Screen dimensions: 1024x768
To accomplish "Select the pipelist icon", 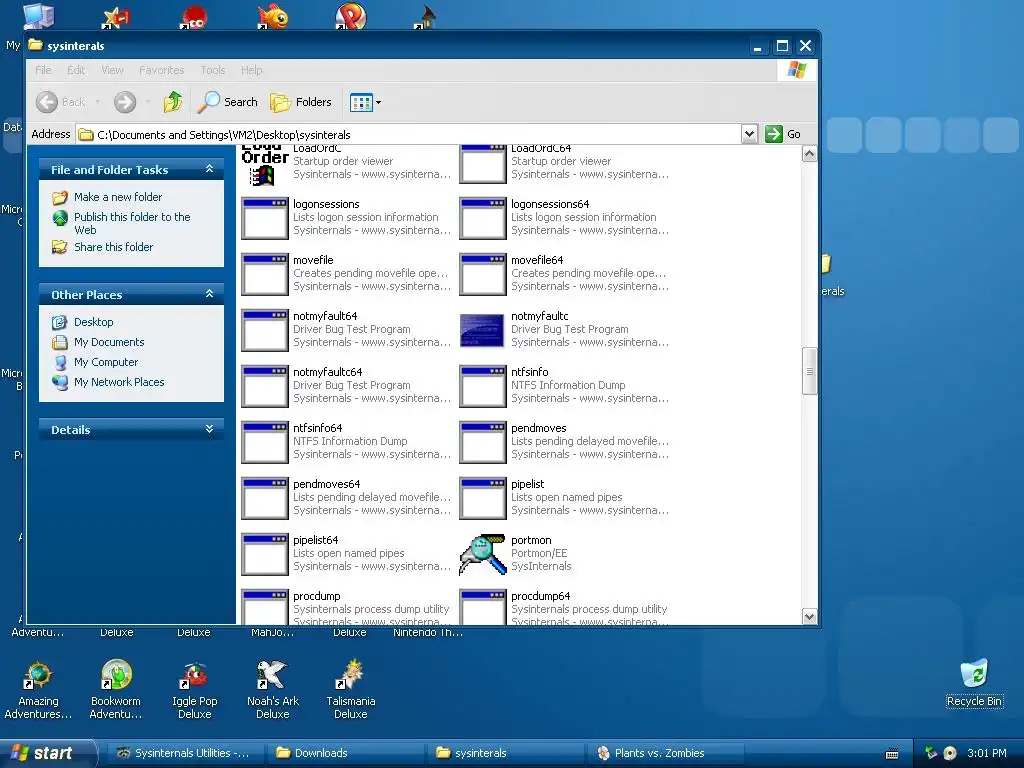I will pyautogui.click(x=483, y=500).
